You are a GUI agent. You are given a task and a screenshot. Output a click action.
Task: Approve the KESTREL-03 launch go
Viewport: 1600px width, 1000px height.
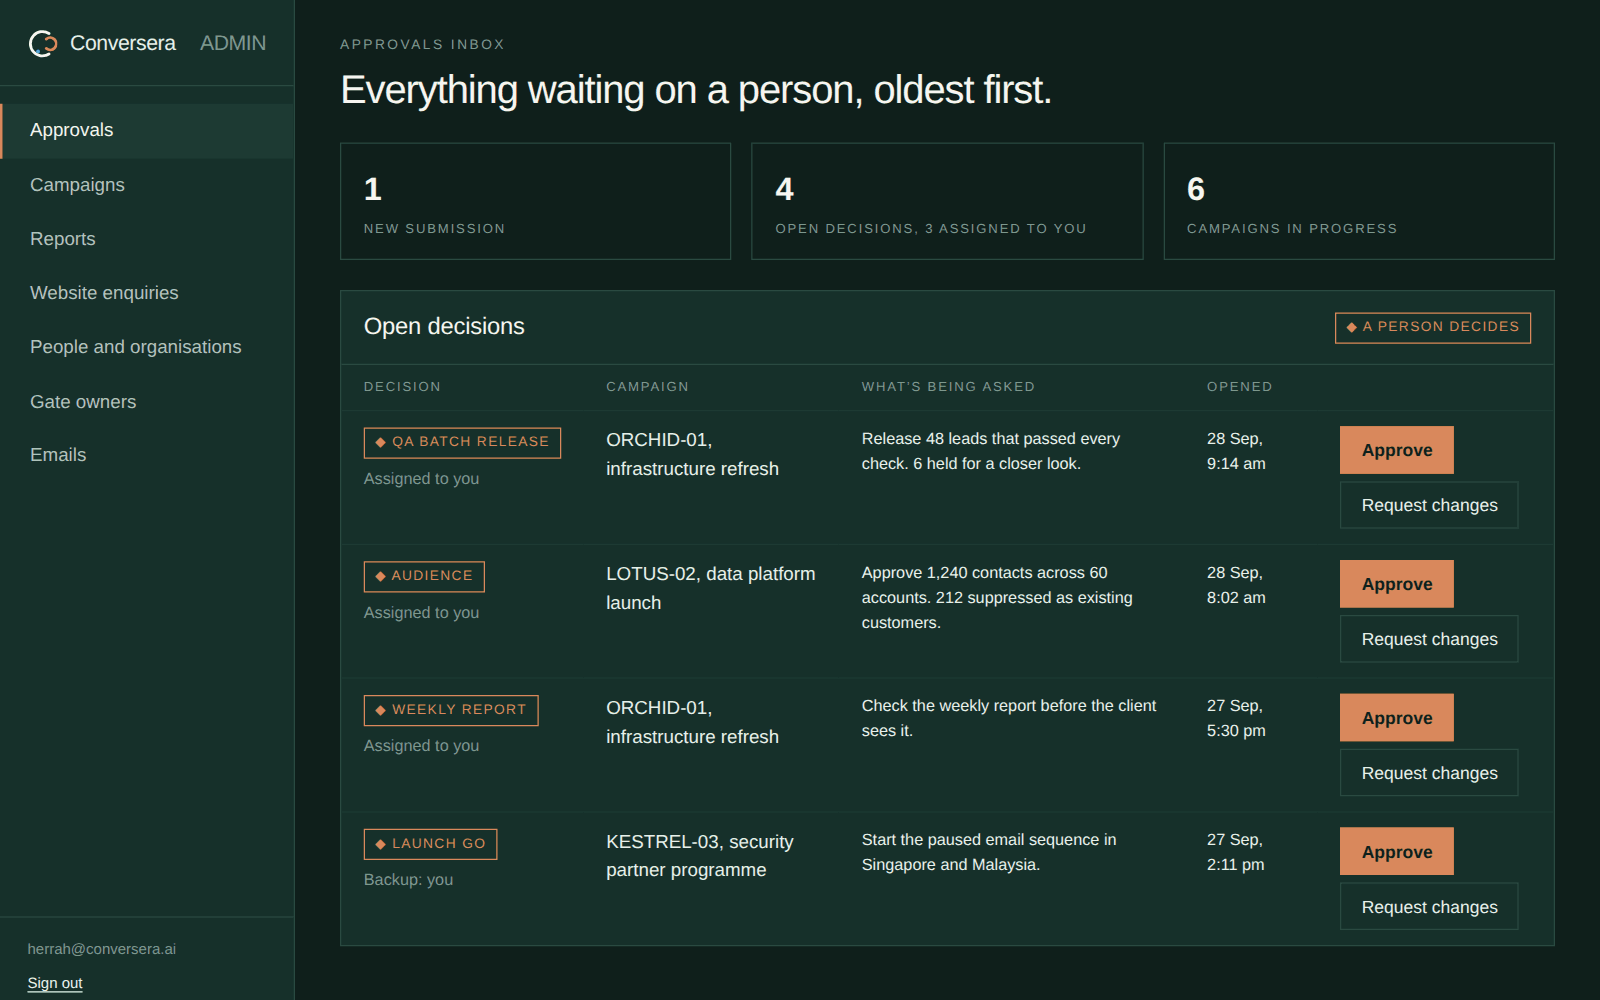[x=1397, y=852]
